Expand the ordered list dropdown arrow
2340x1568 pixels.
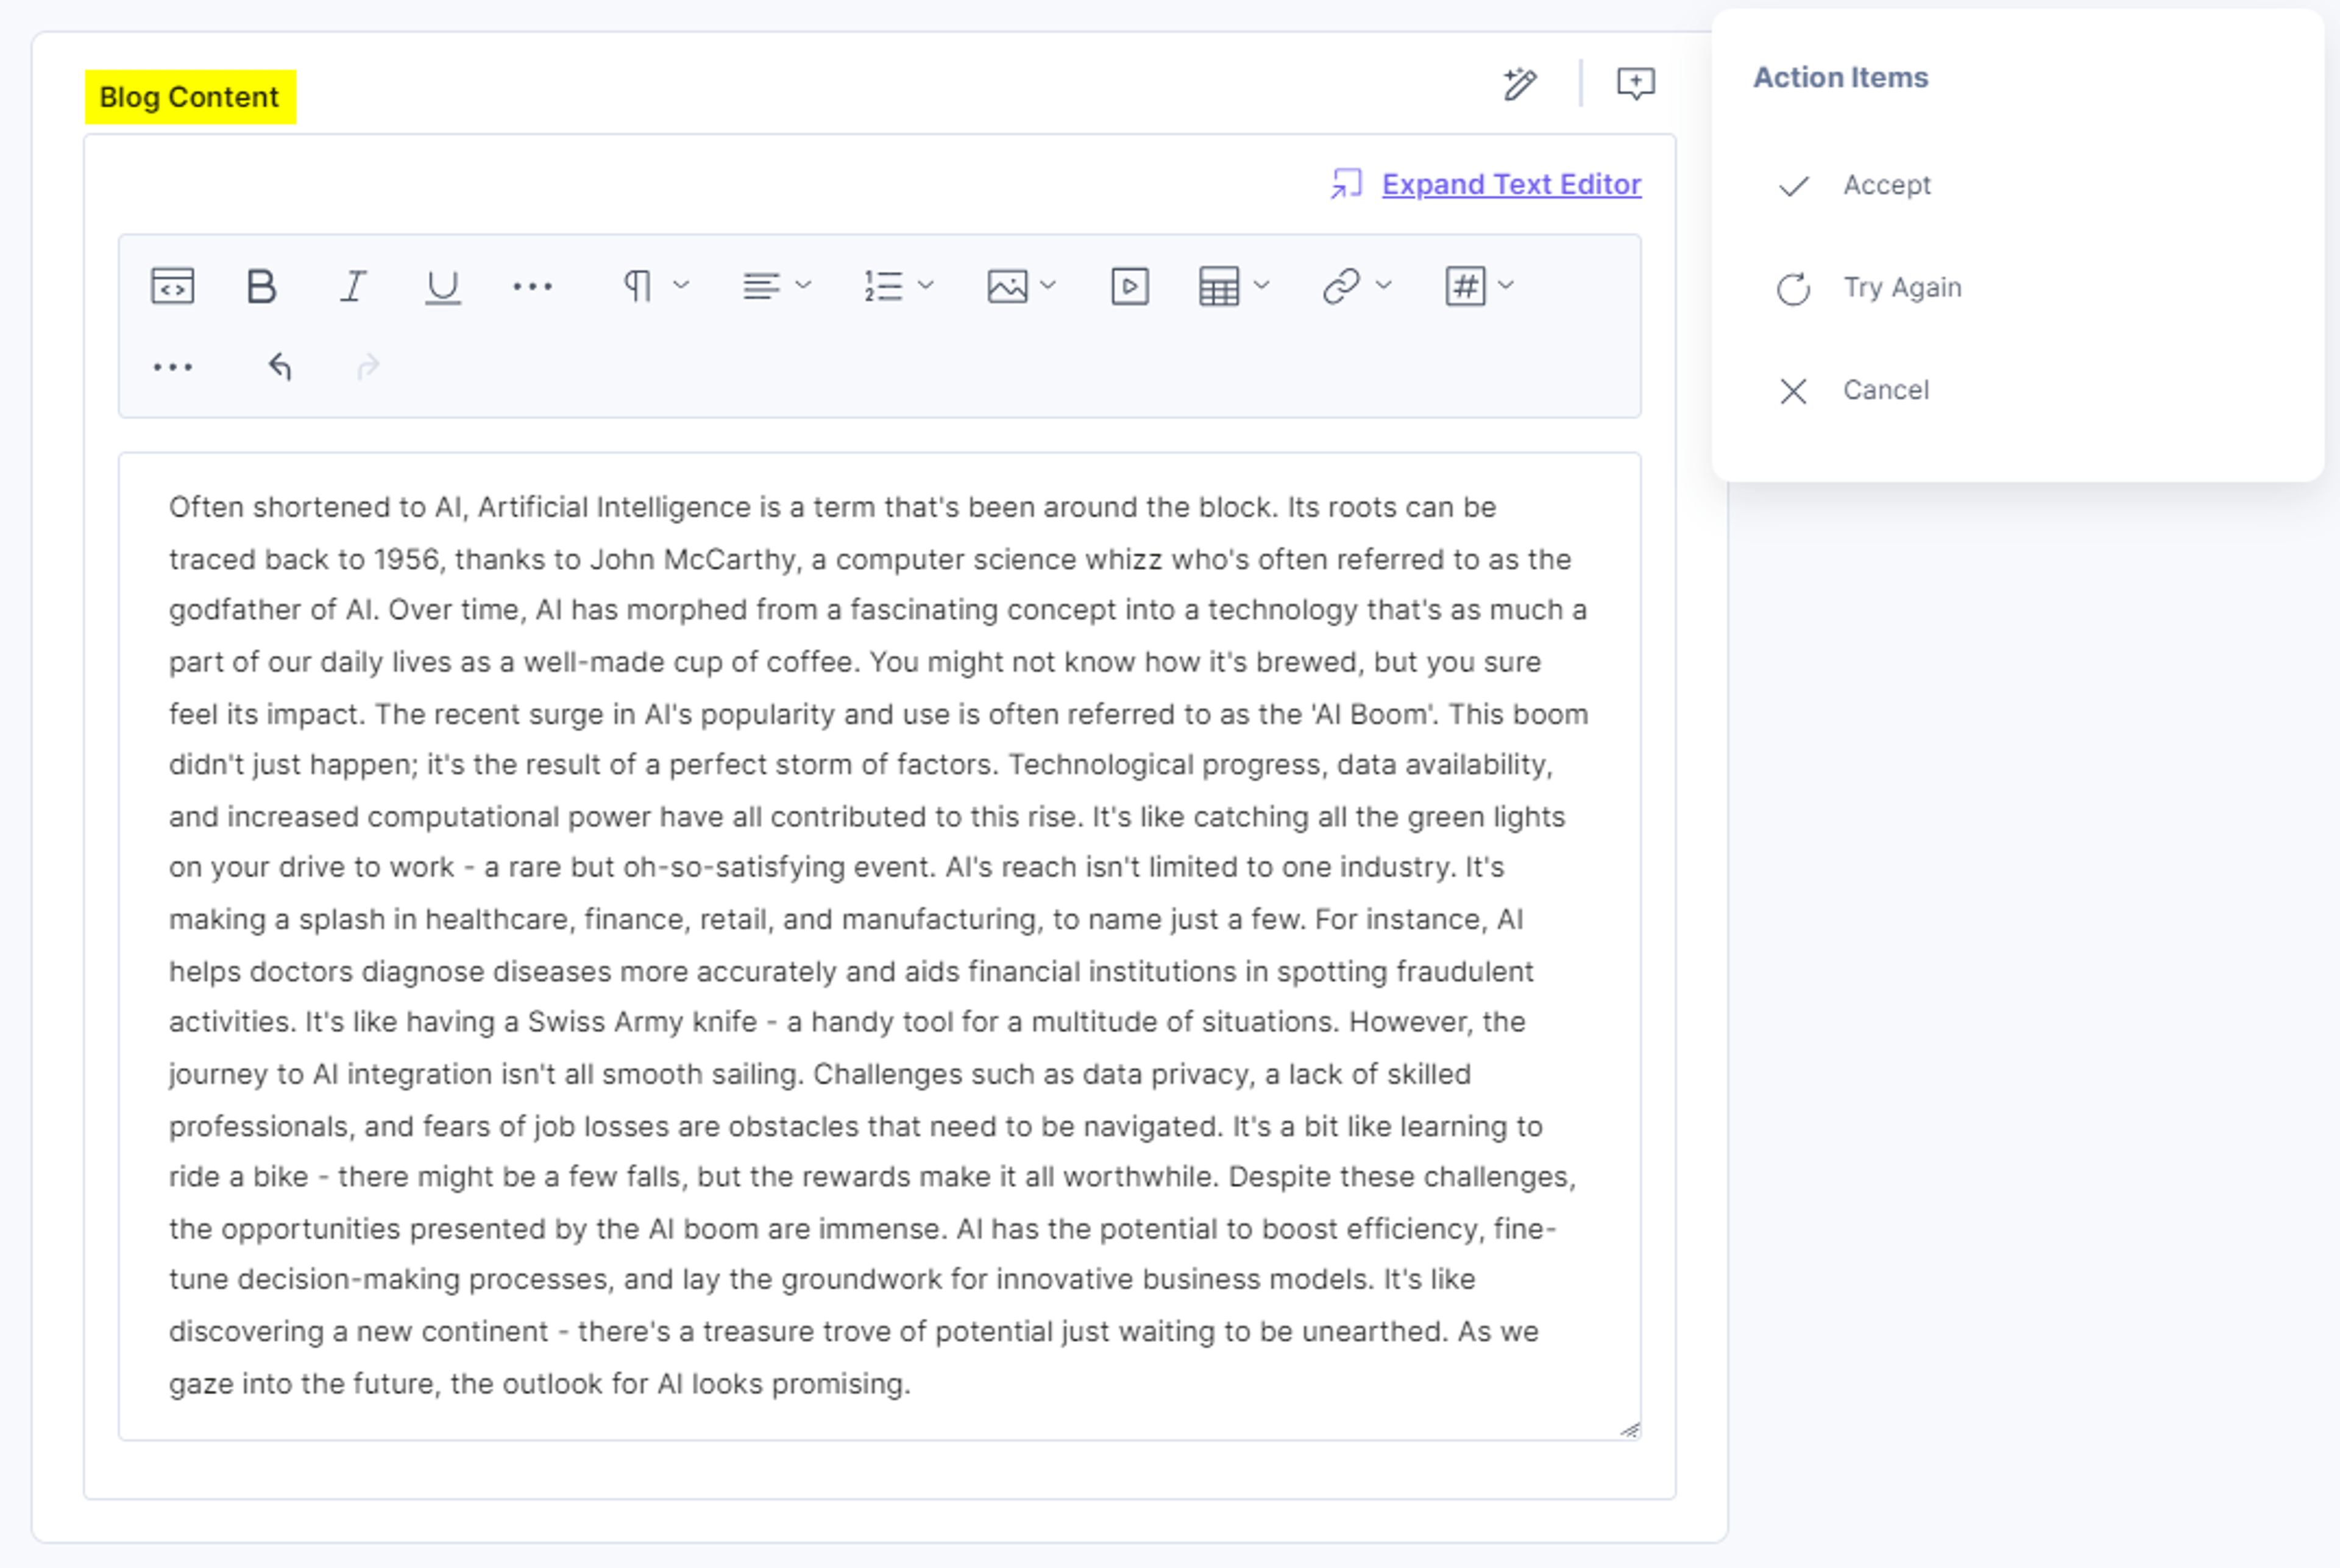(926, 285)
